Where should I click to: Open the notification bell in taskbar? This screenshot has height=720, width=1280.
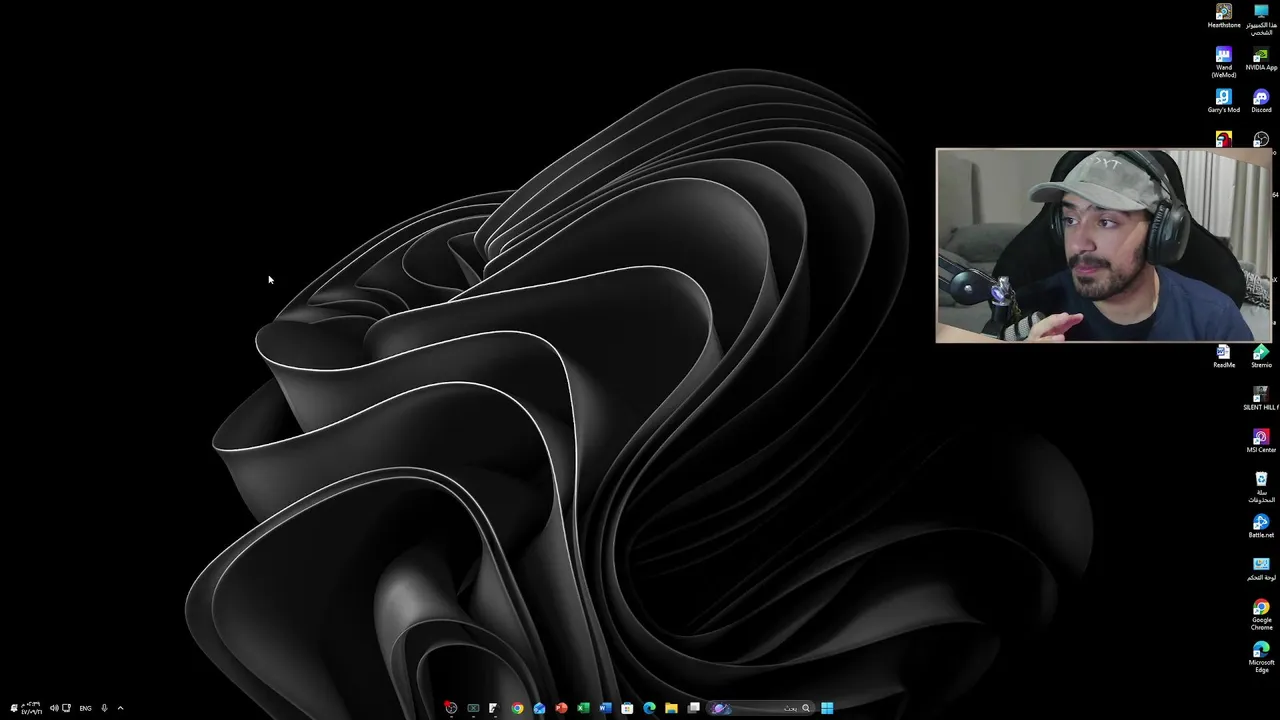pos(13,708)
